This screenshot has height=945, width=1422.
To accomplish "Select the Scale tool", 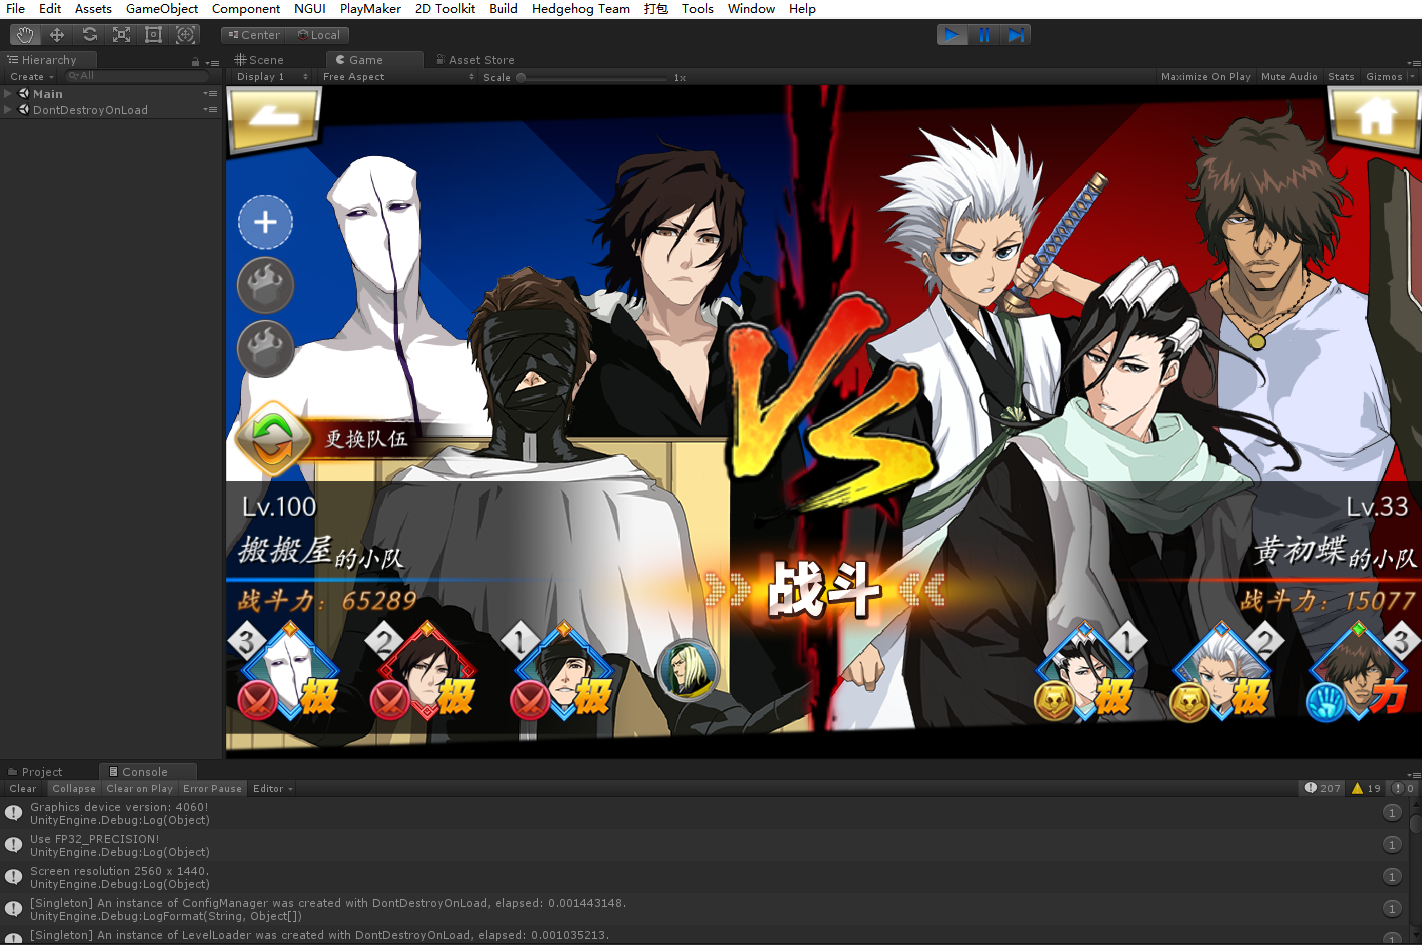I will [x=121, y=35].
